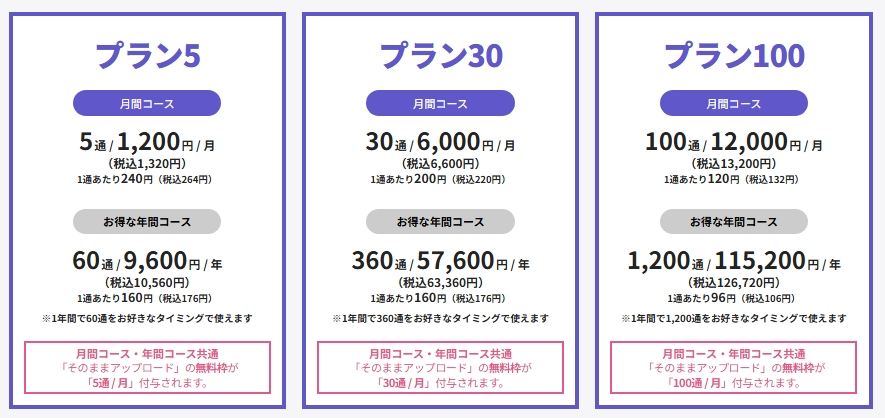This screenshot has width=885, height=418.
Task: Click the pink 100通/月 free upload box
Action: point(734,367)
